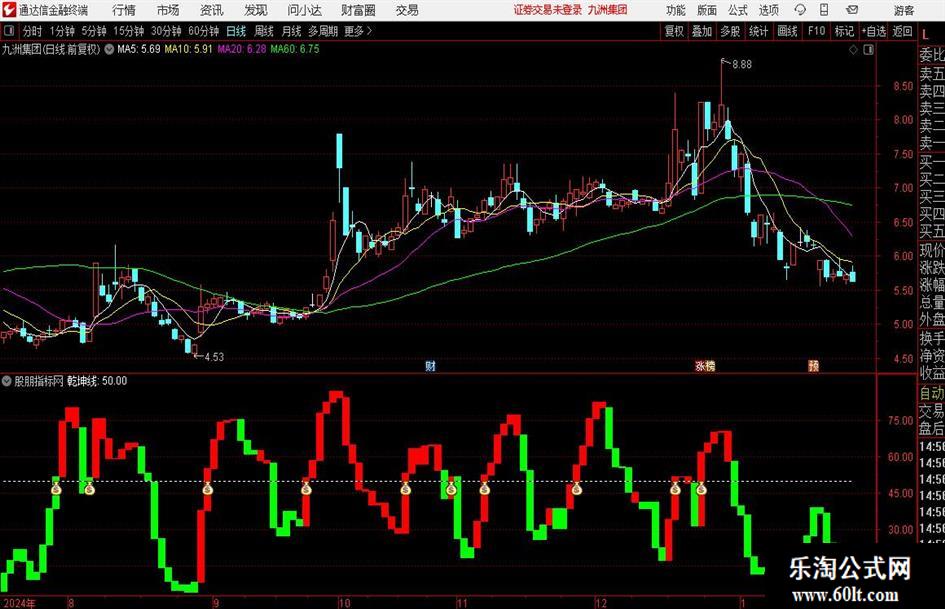The image size is (945, 609).
Task: Click the 乾坤线: 50.00 indicator value
Action: pyautogui.click(x=97, y=381)
